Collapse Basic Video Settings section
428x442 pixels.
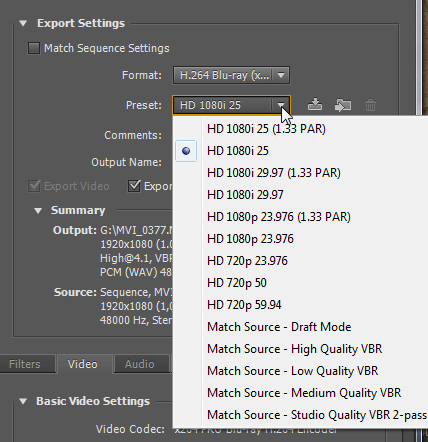pyautogui.click(x=23, y=401)
